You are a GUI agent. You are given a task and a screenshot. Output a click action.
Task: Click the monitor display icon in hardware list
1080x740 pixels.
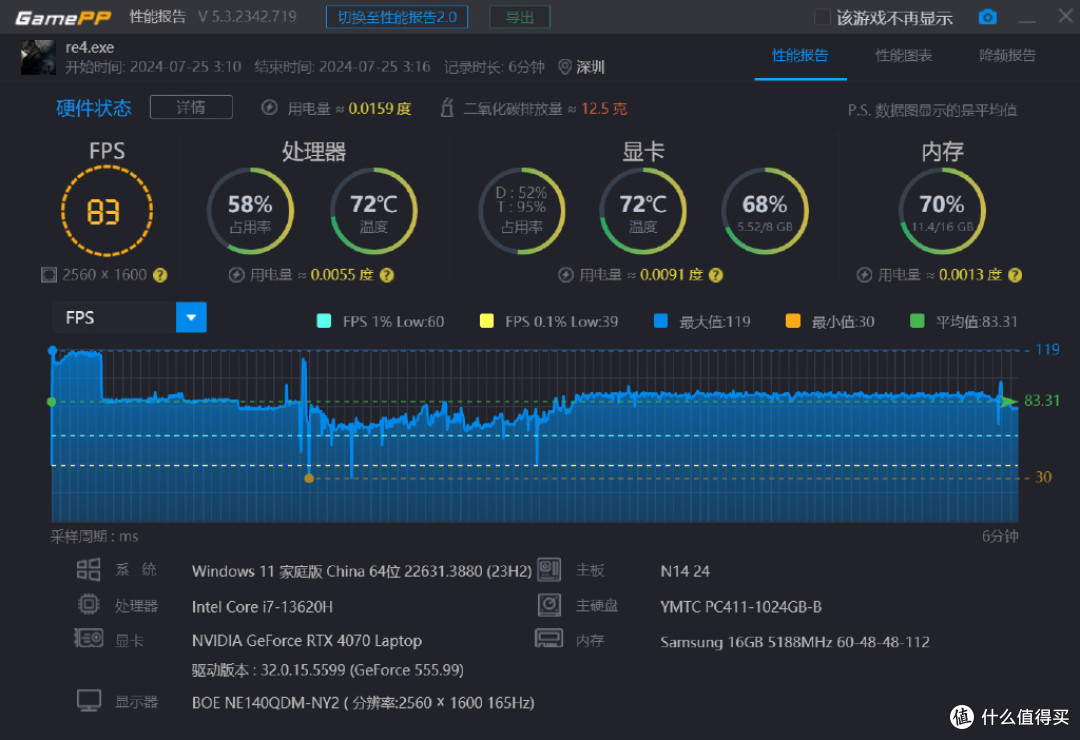point(89,701)
